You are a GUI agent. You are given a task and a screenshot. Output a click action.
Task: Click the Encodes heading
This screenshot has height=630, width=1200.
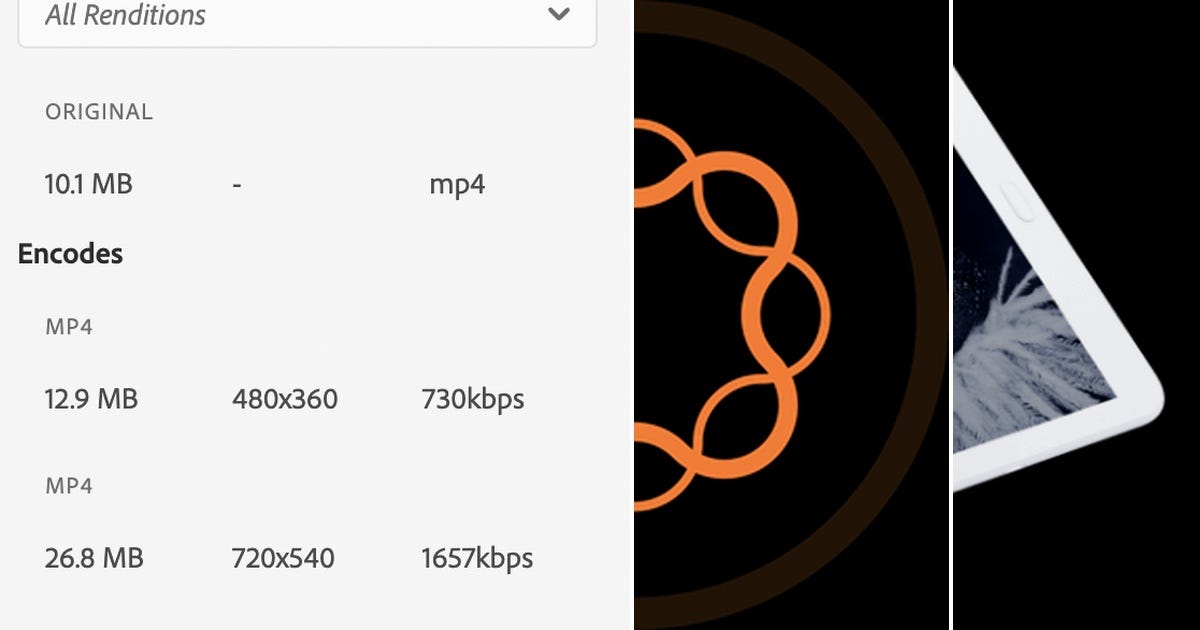point(70,254)
